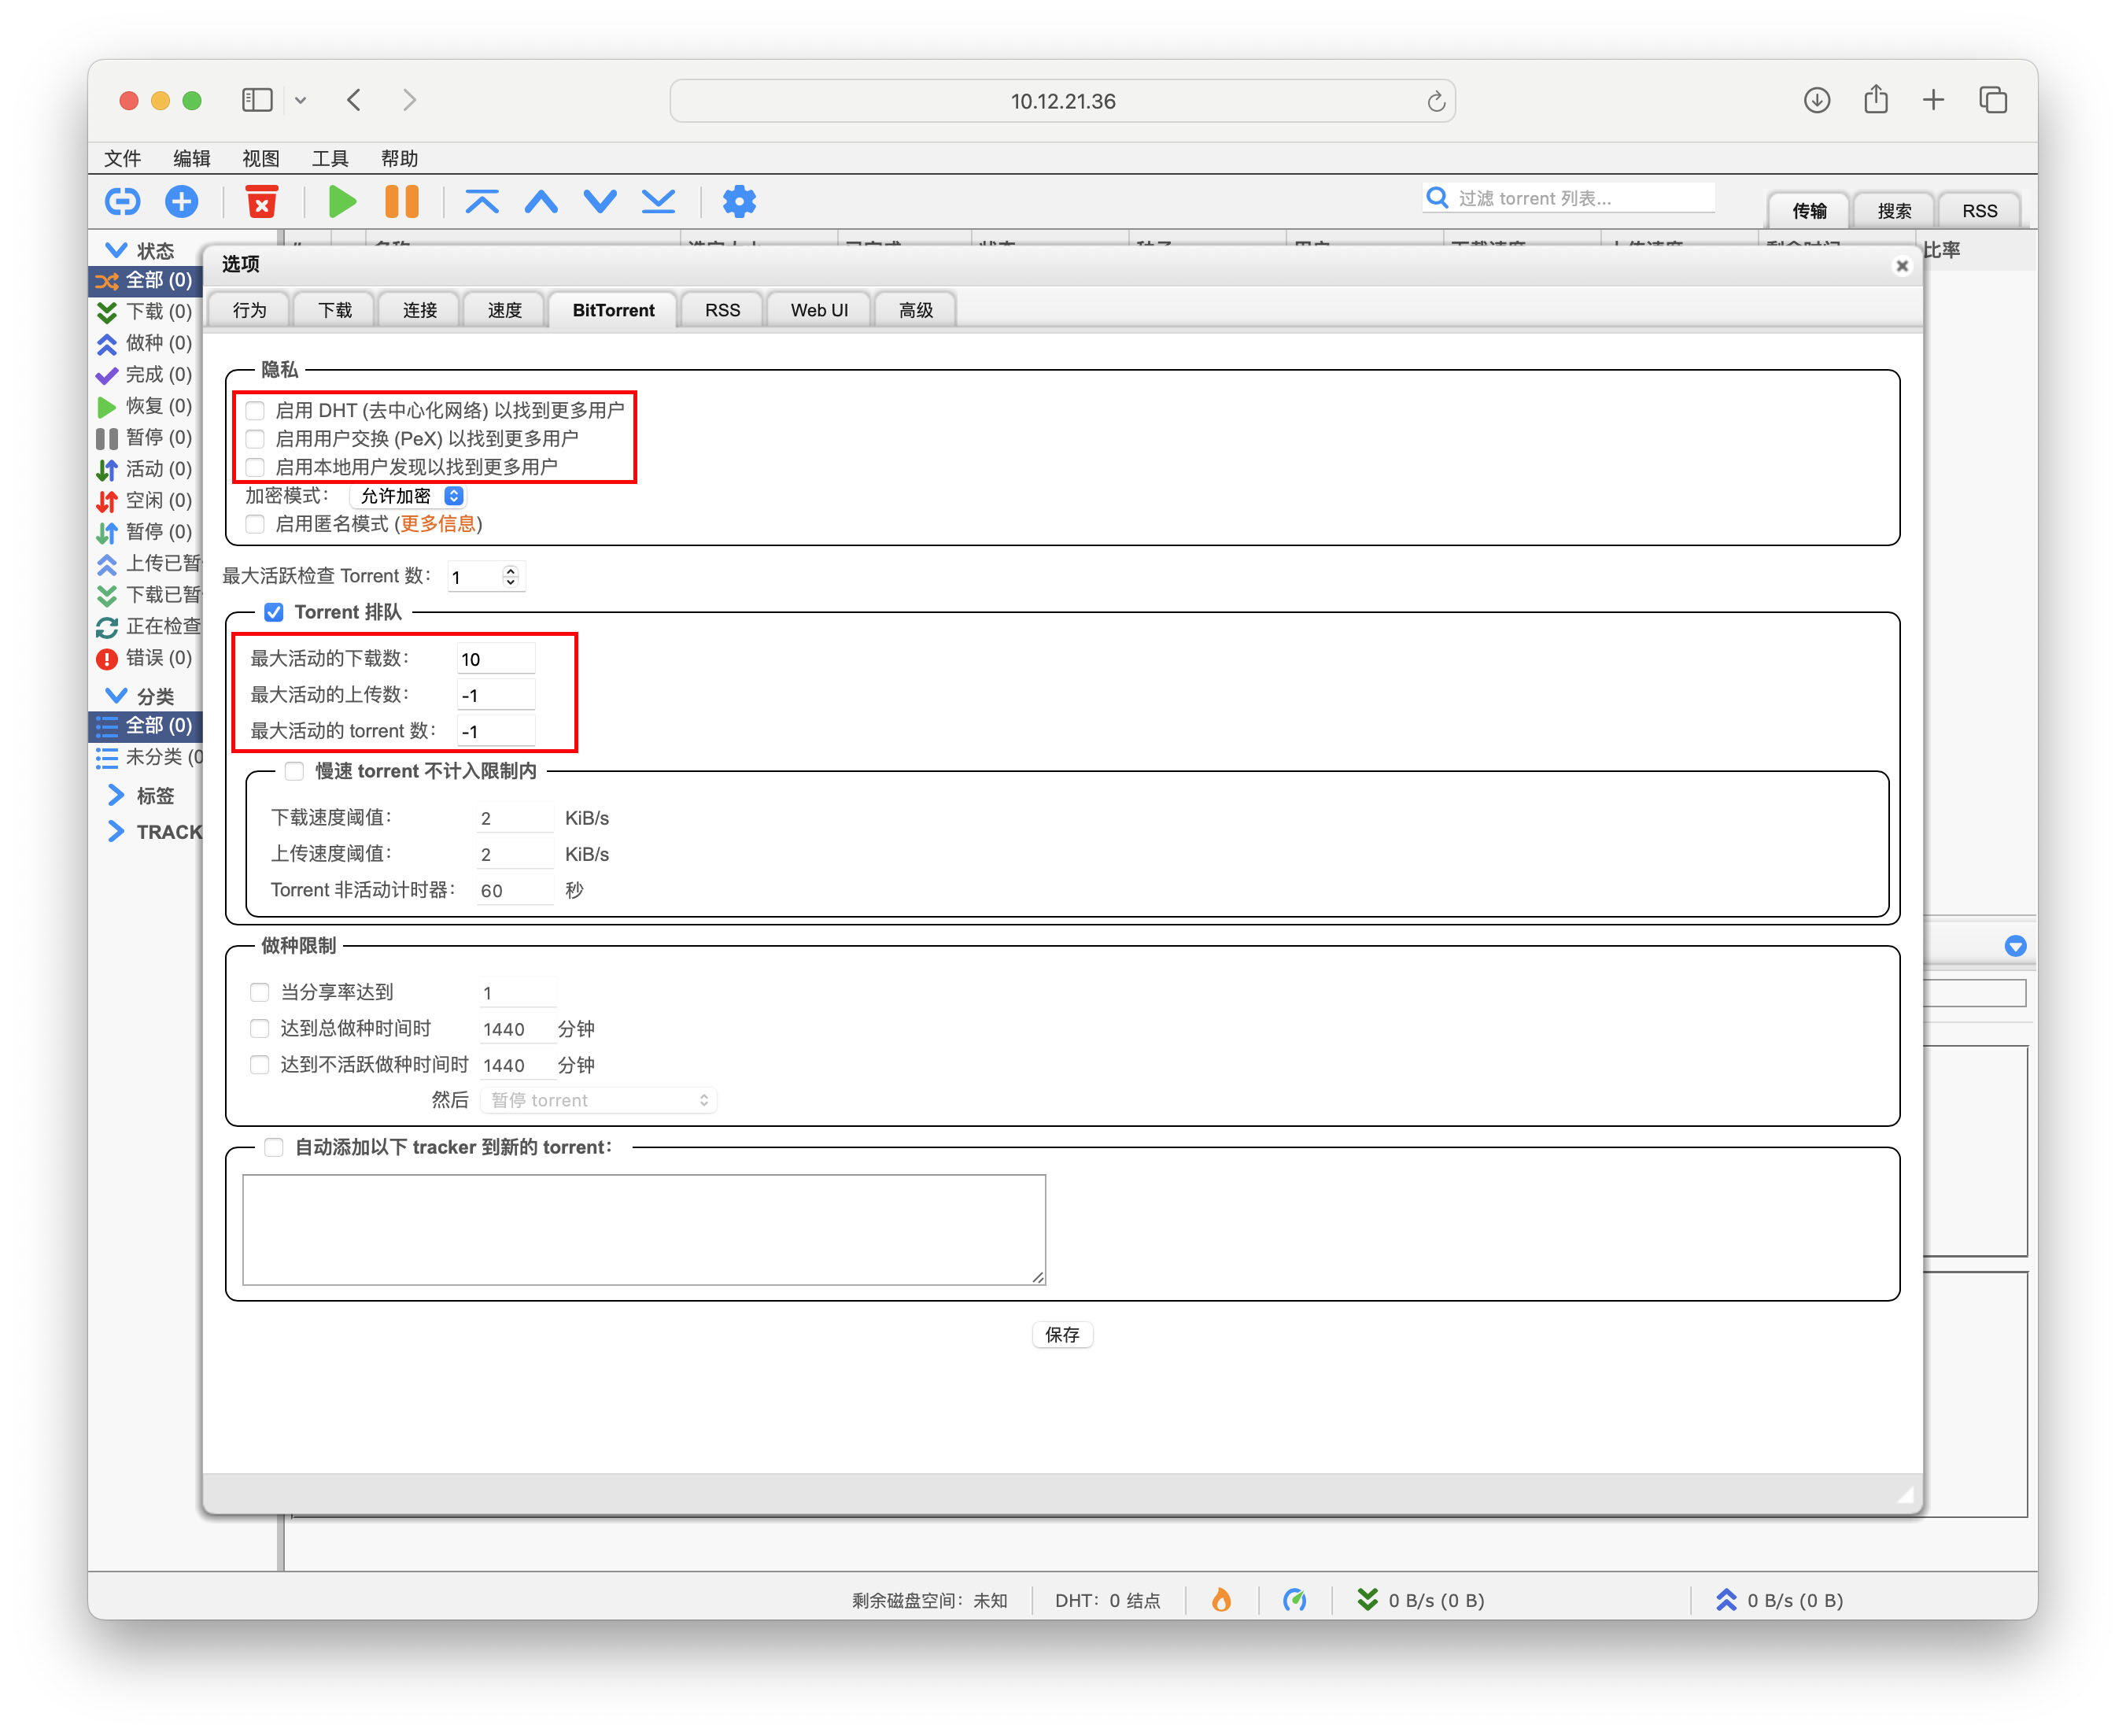Switch to the 行为 options tab
The width and height of the screenshot is (2126, 1736).
249,310
